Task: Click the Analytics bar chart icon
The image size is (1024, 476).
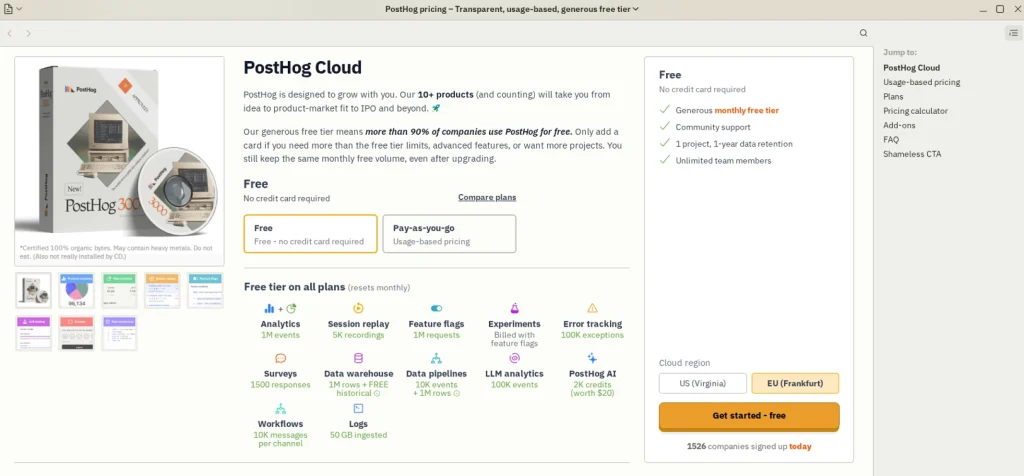Action: 269,308
